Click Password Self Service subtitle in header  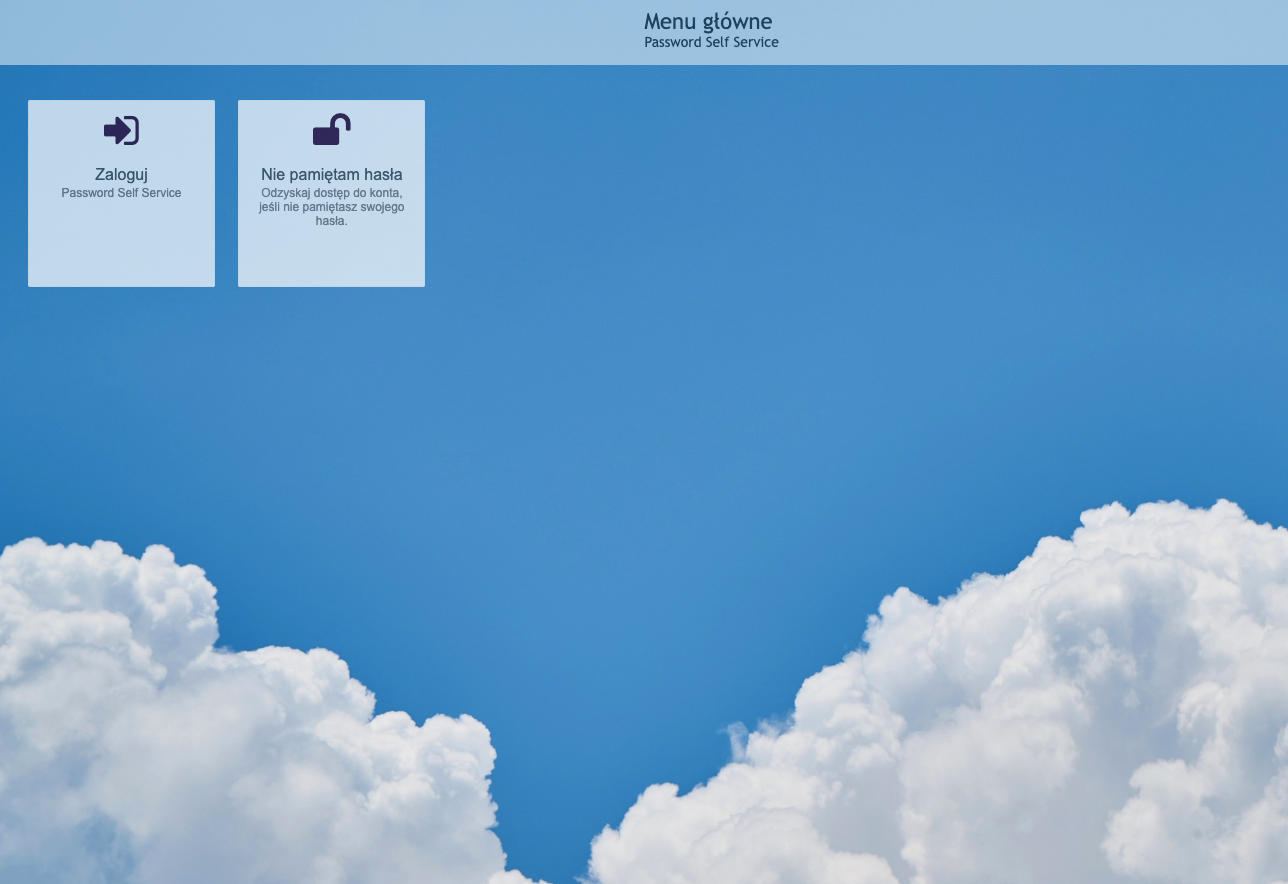click(x=711, y=43)
